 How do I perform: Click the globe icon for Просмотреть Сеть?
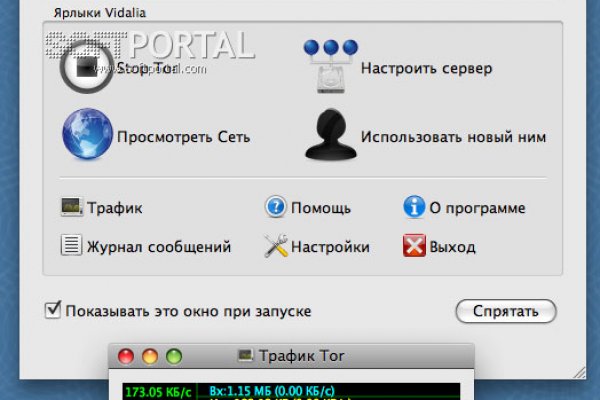pos(86,136)
